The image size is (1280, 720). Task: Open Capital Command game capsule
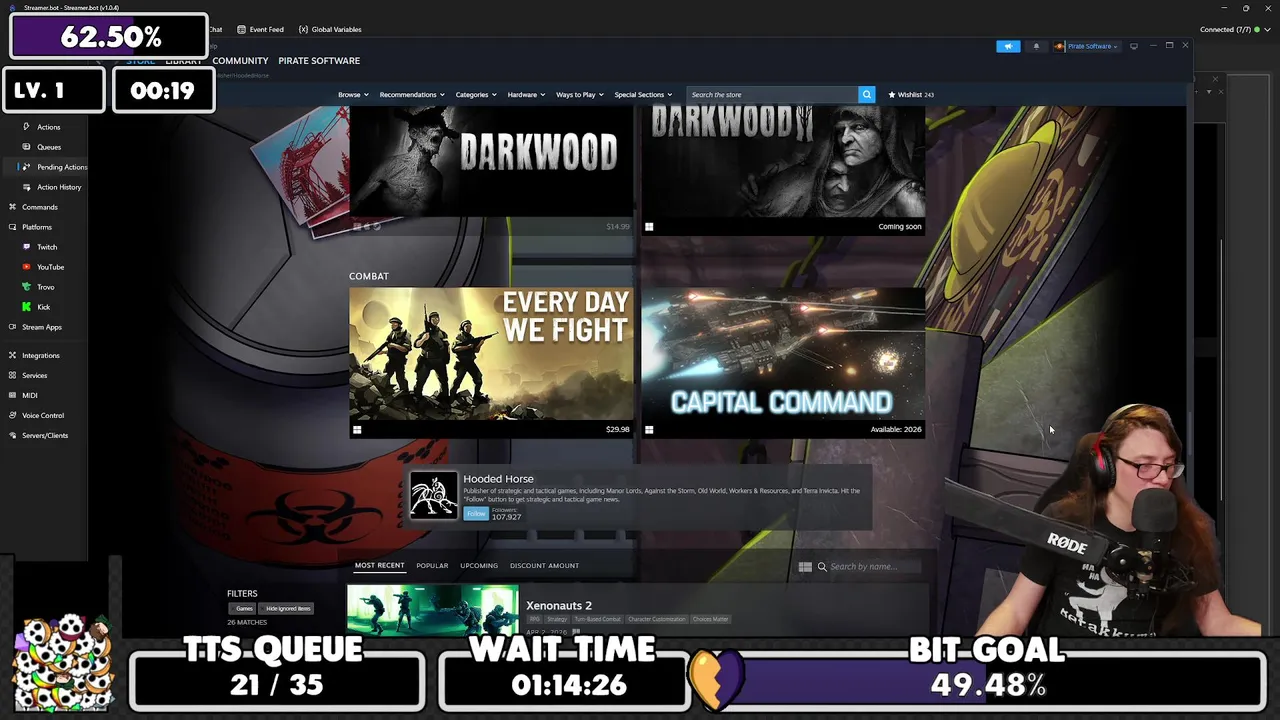[783, 362]
